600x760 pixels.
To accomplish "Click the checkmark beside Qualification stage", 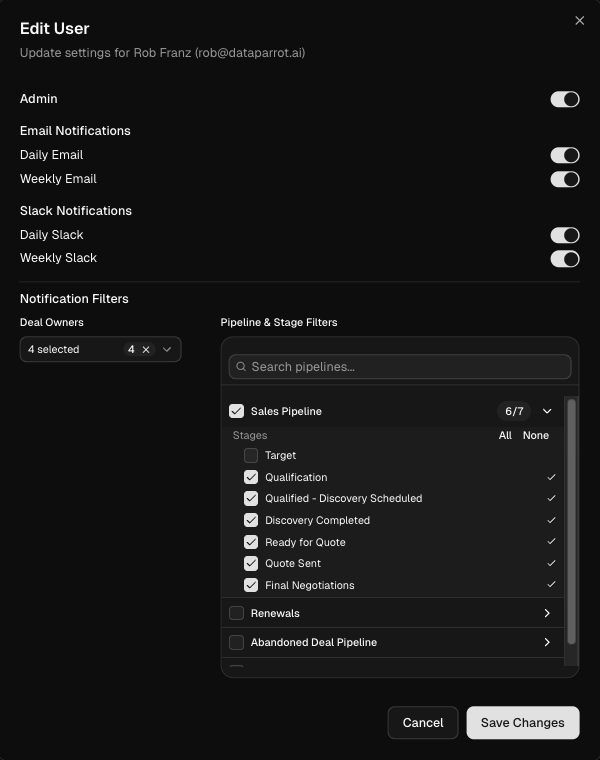I will [x=551, y=477].
